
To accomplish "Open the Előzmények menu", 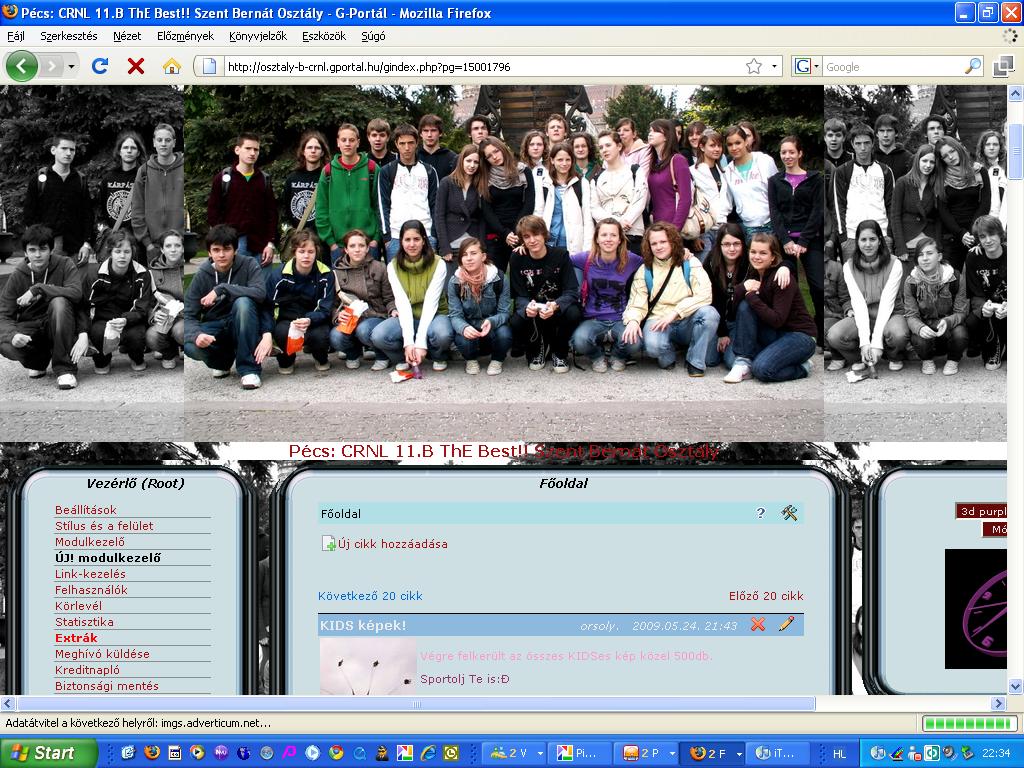I will coord(185,36).
